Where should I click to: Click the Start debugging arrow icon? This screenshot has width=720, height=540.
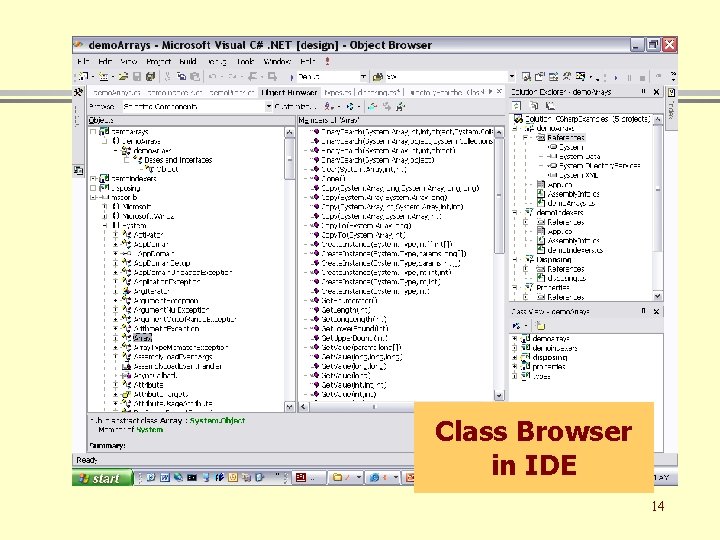(x=291, y=77)
